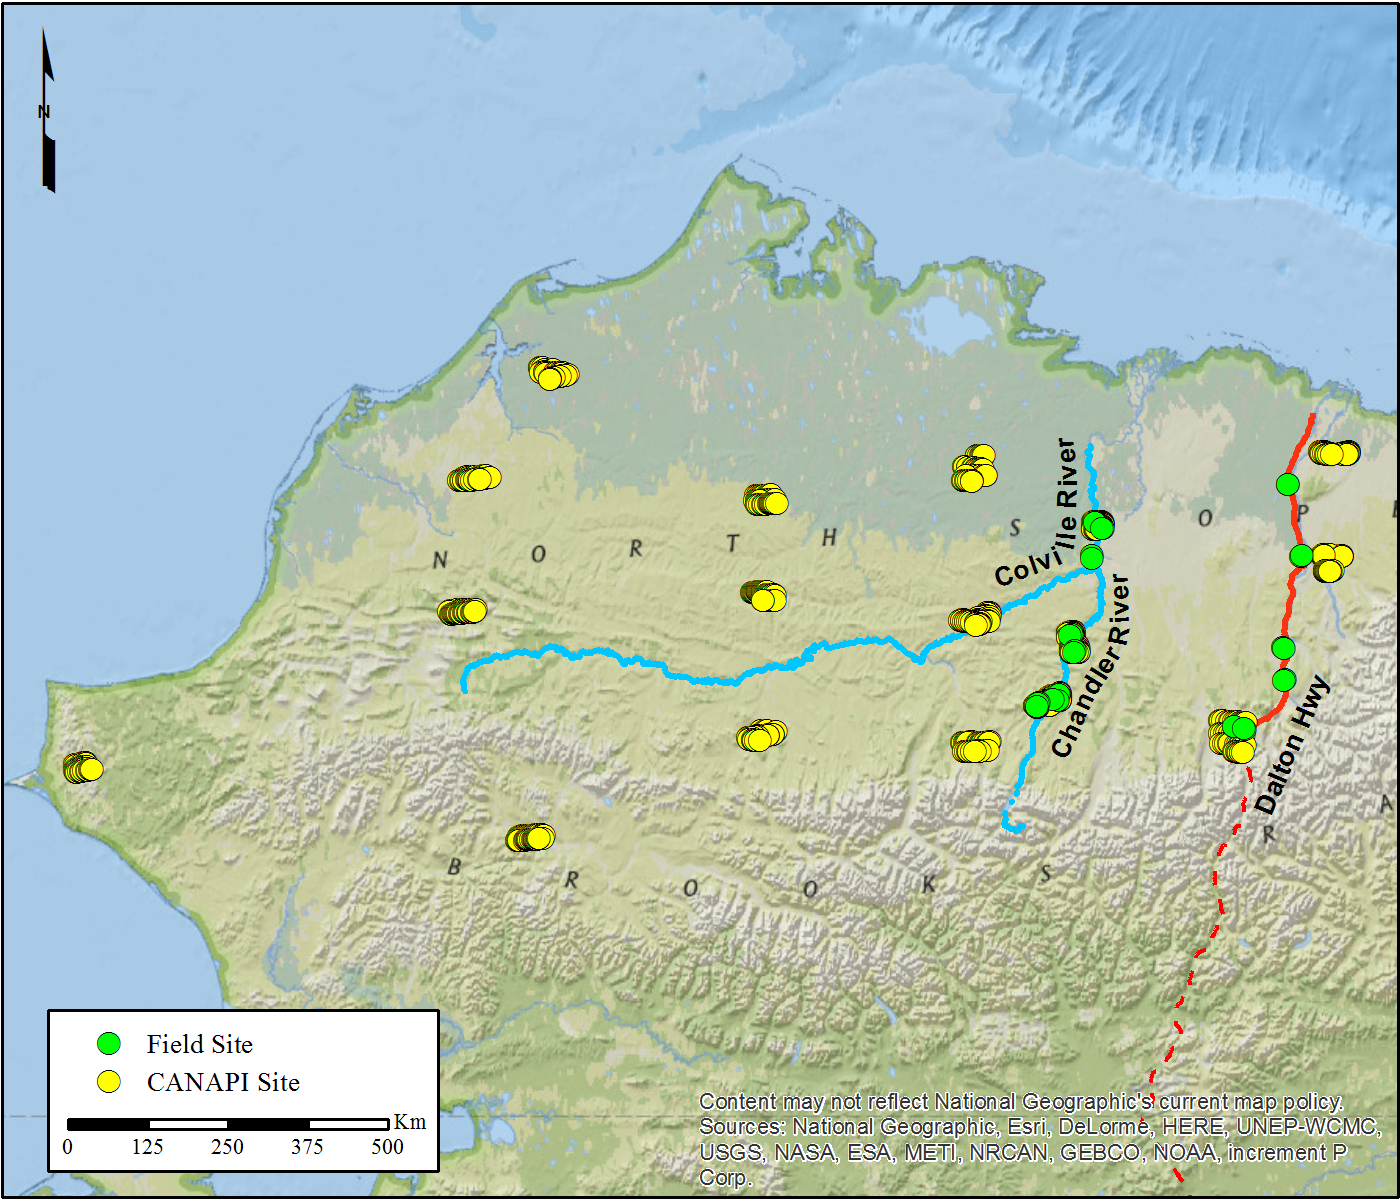Click the black and white scale bar

228,1125
